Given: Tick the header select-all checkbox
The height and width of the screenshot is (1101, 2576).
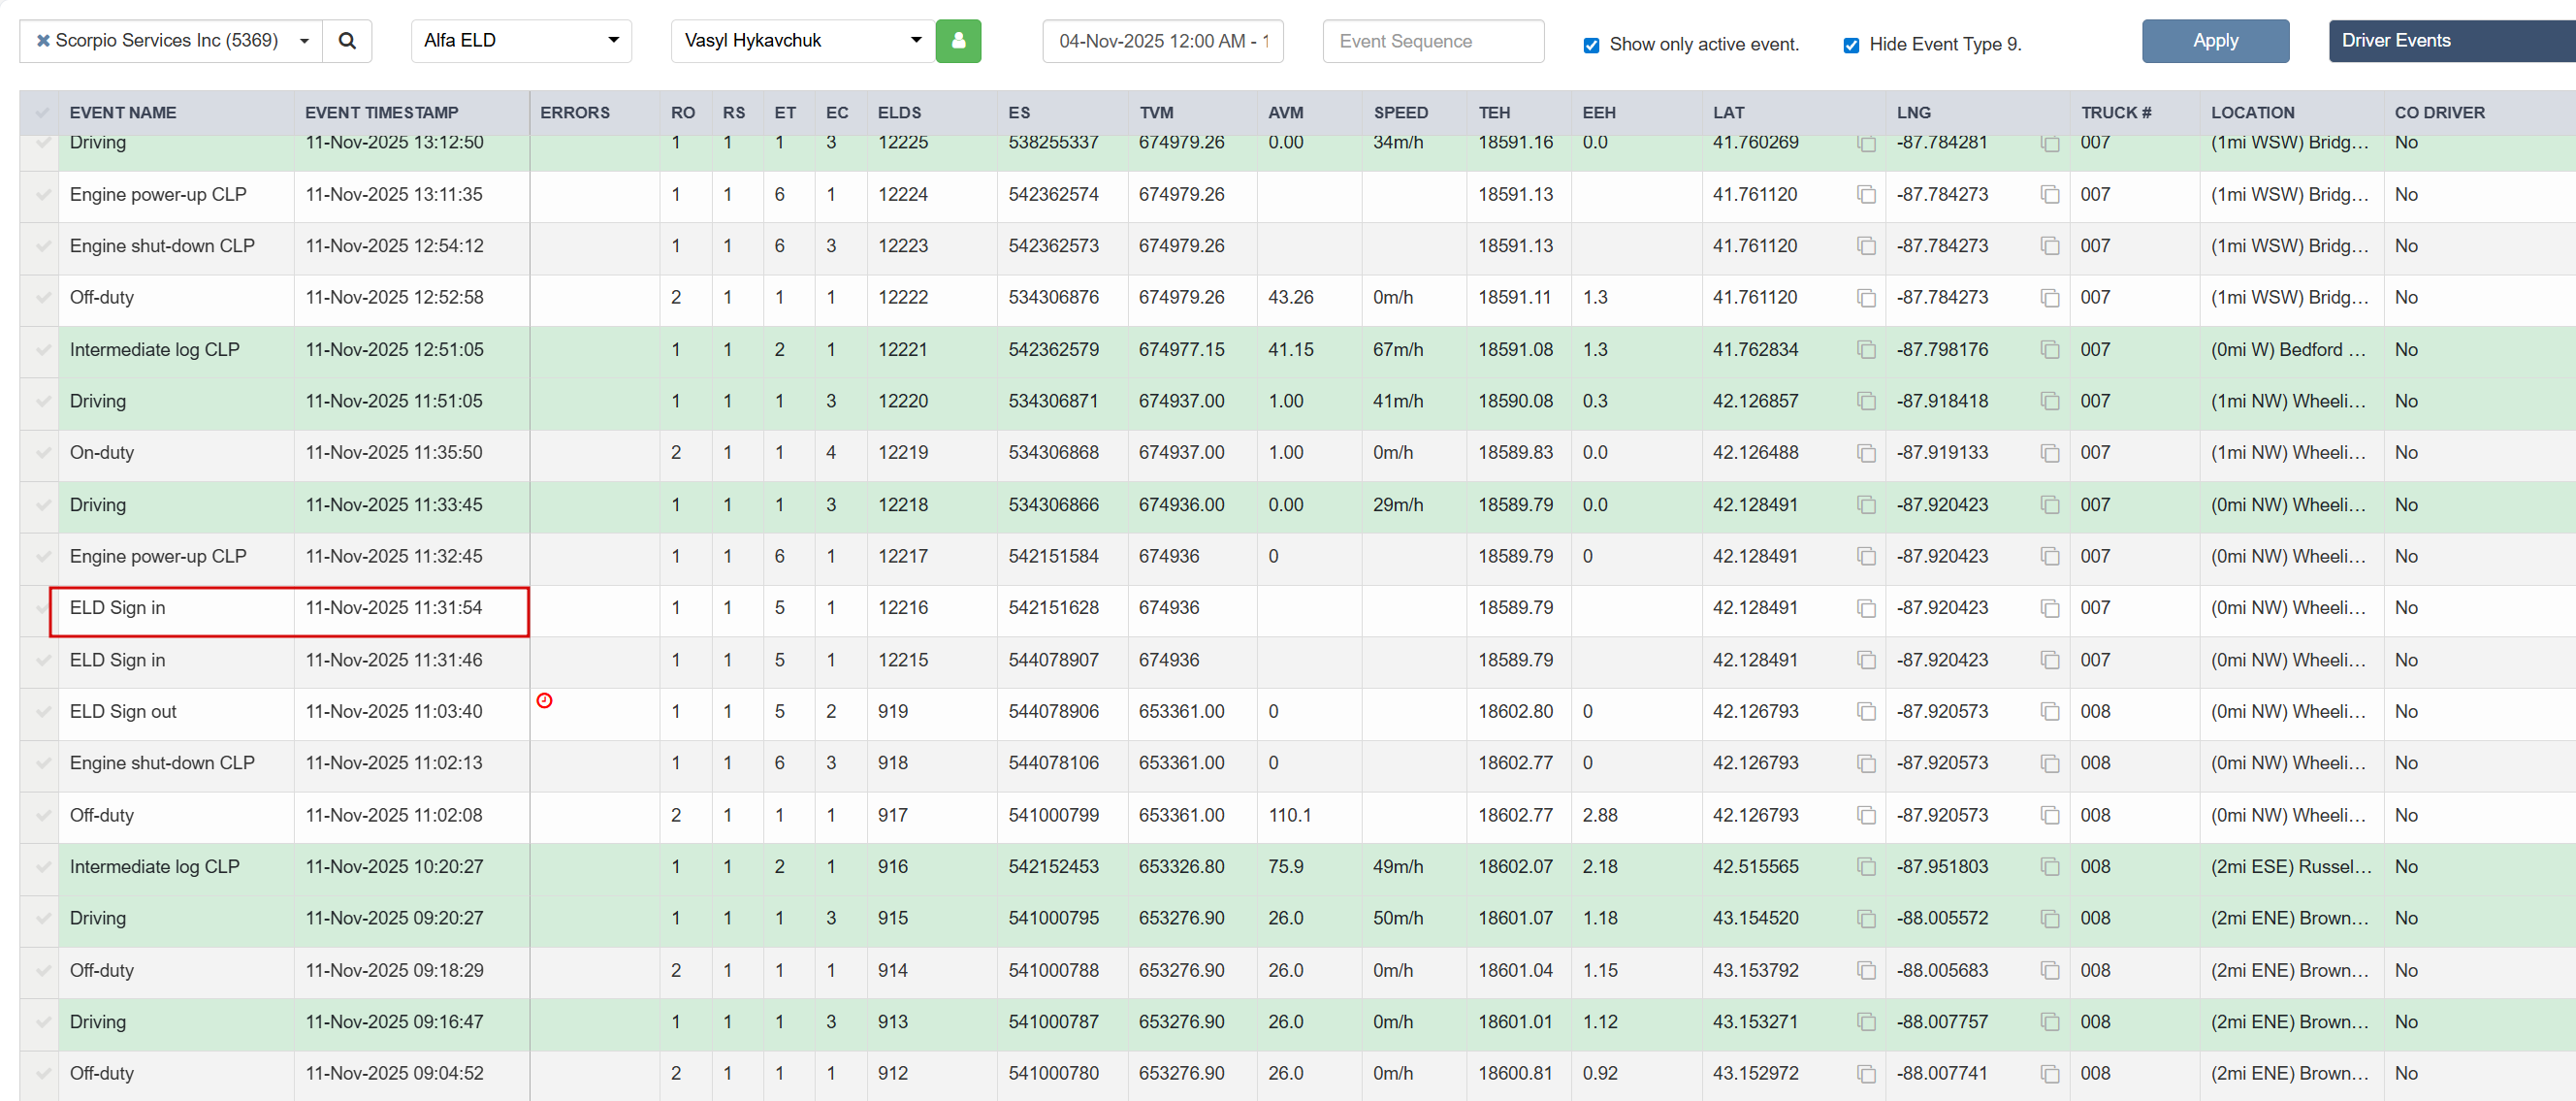Looking at the screenshot, I should 42,113.
